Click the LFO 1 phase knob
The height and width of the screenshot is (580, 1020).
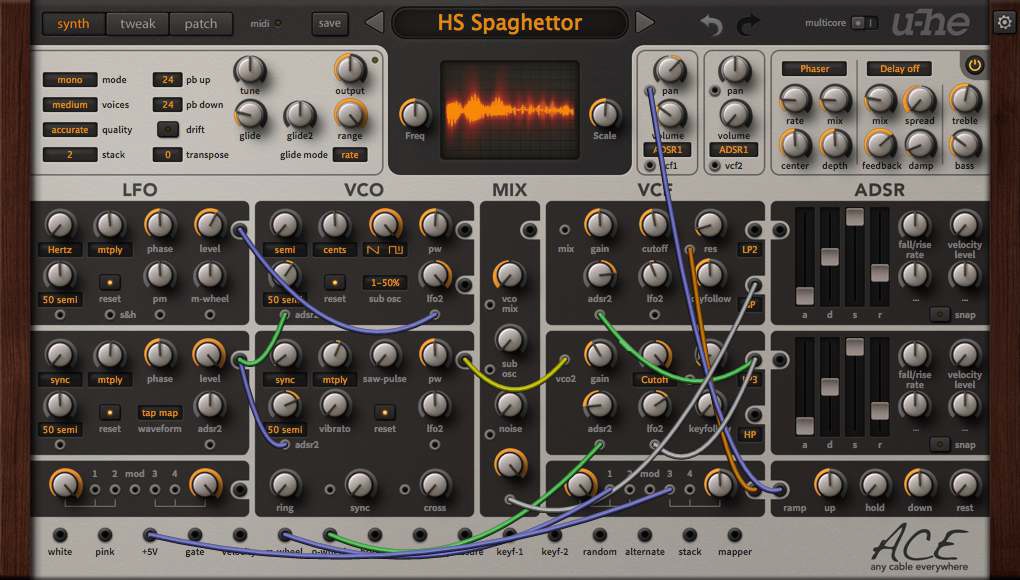[159, 224]
